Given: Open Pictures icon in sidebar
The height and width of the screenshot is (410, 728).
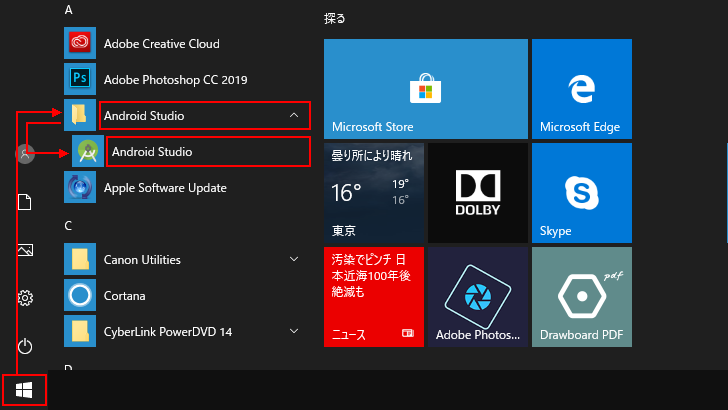Looking at the screenshot, I should [x=25, y=250].
